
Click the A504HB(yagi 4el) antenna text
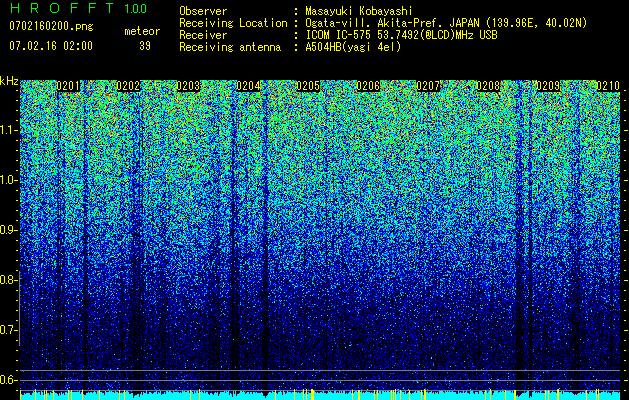pos(353,47)
